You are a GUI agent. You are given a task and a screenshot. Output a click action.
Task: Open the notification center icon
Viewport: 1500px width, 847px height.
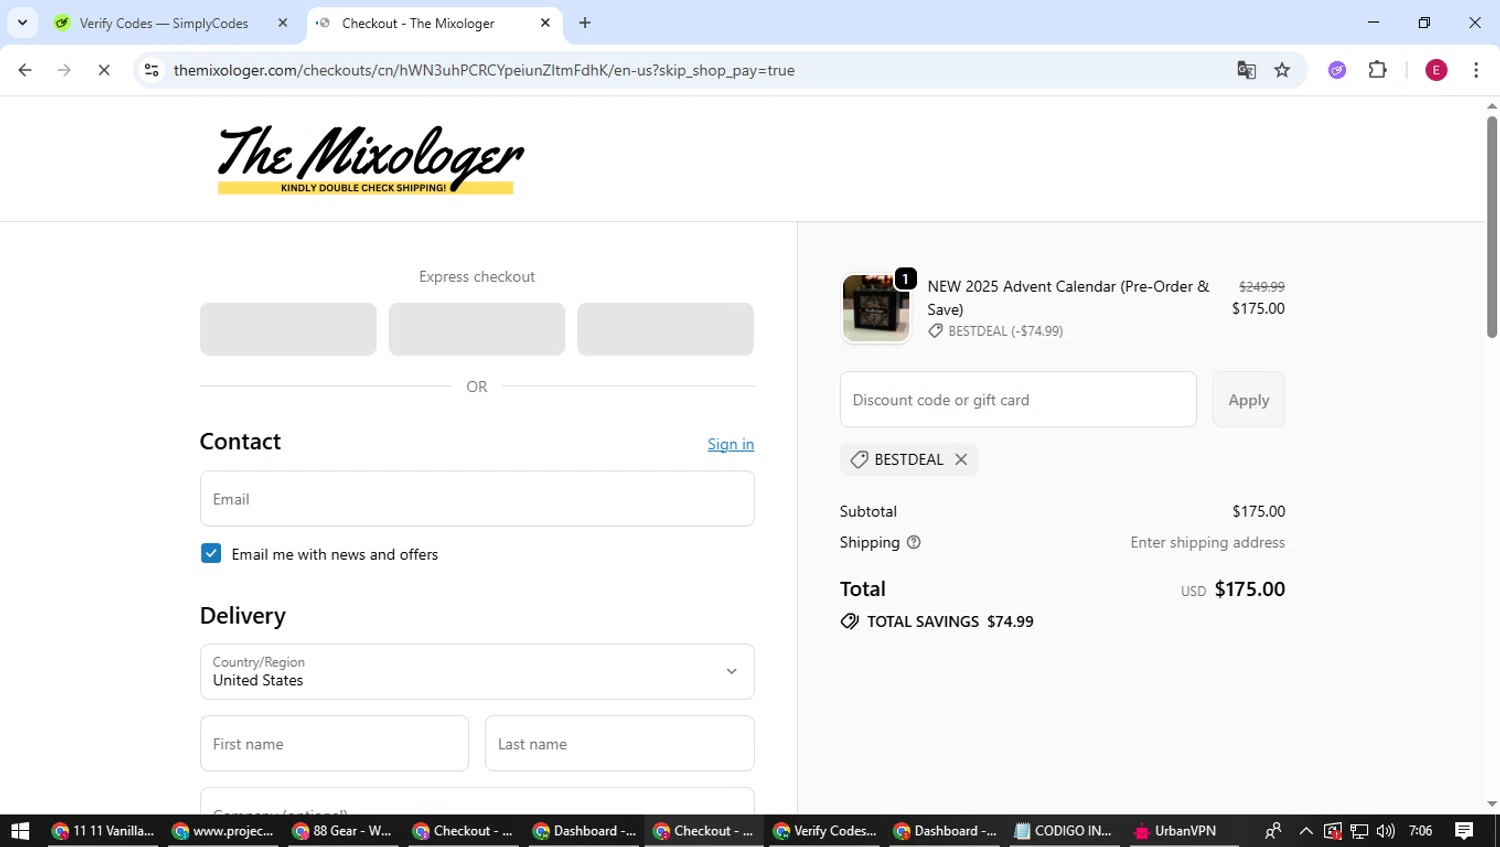click(x=1464, y=831)
